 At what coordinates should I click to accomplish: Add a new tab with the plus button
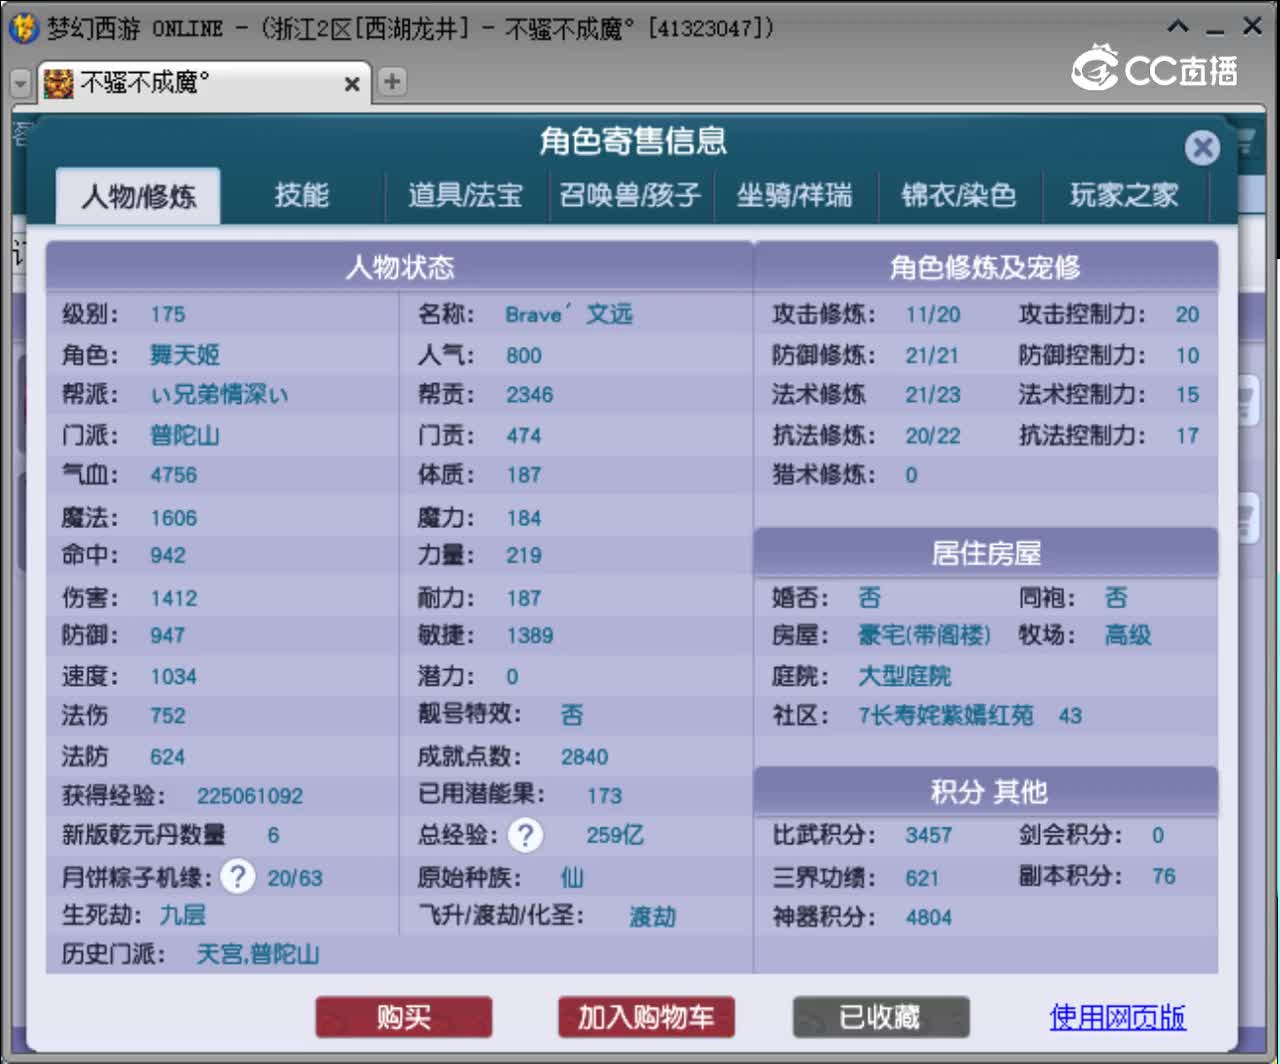click(392, 82)
